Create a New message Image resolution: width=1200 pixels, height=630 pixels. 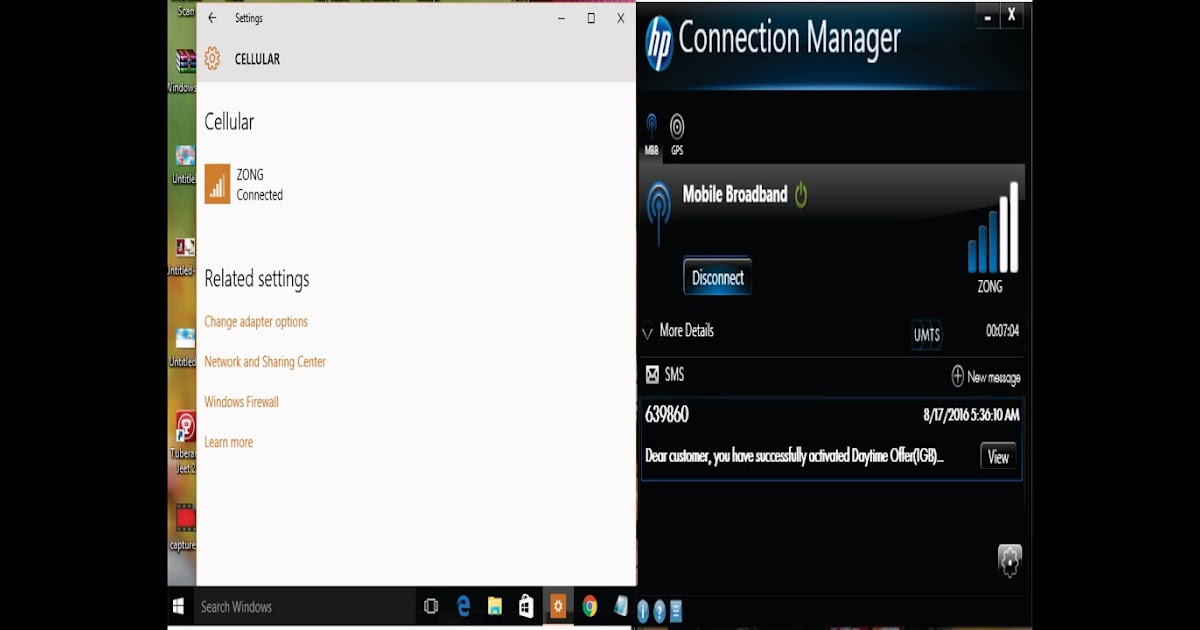(986, 377)
